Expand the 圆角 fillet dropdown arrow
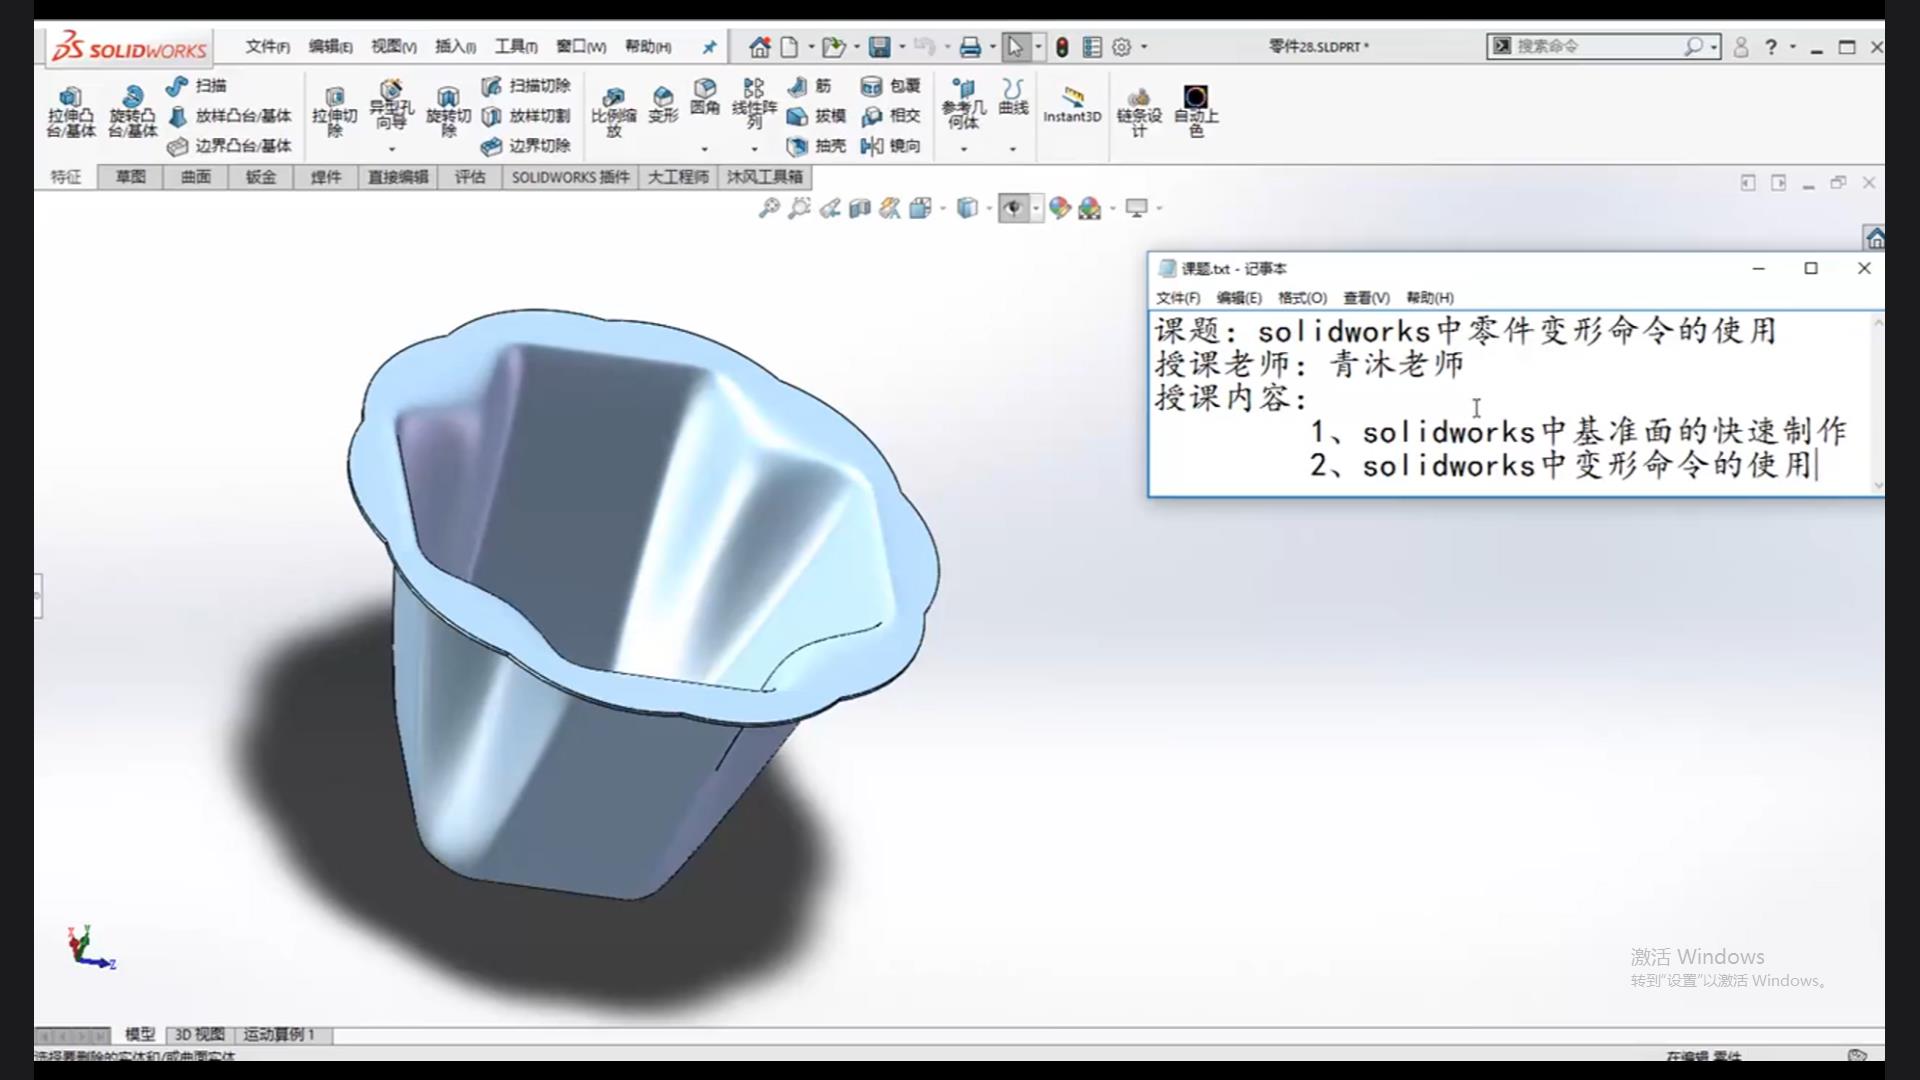Screen dimensions: 1920x1080 tap(705, 149)
